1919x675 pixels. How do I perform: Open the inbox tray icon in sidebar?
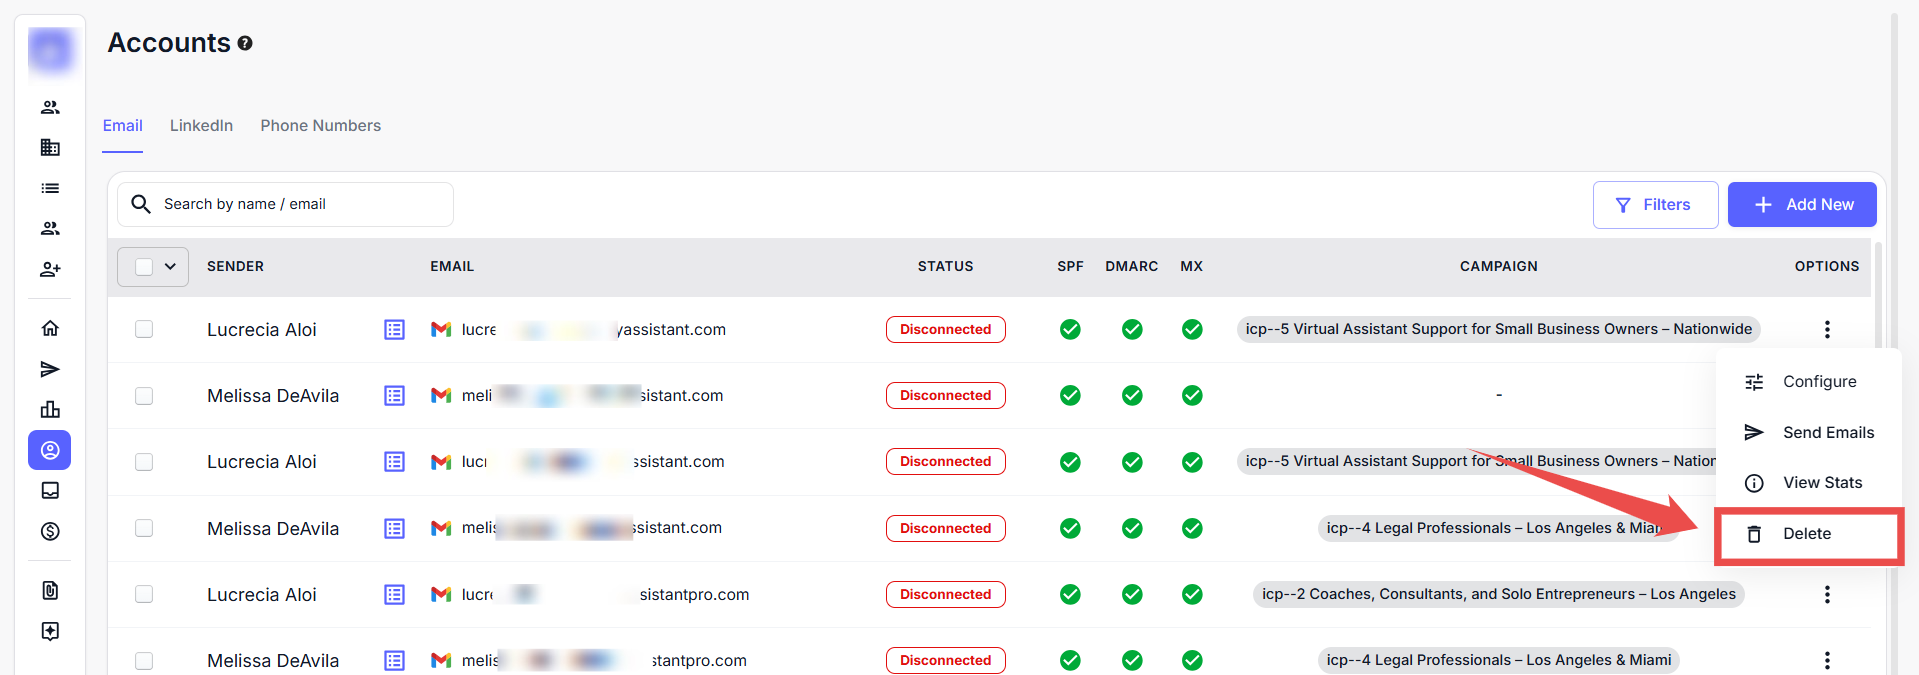[x=50, y=490]
